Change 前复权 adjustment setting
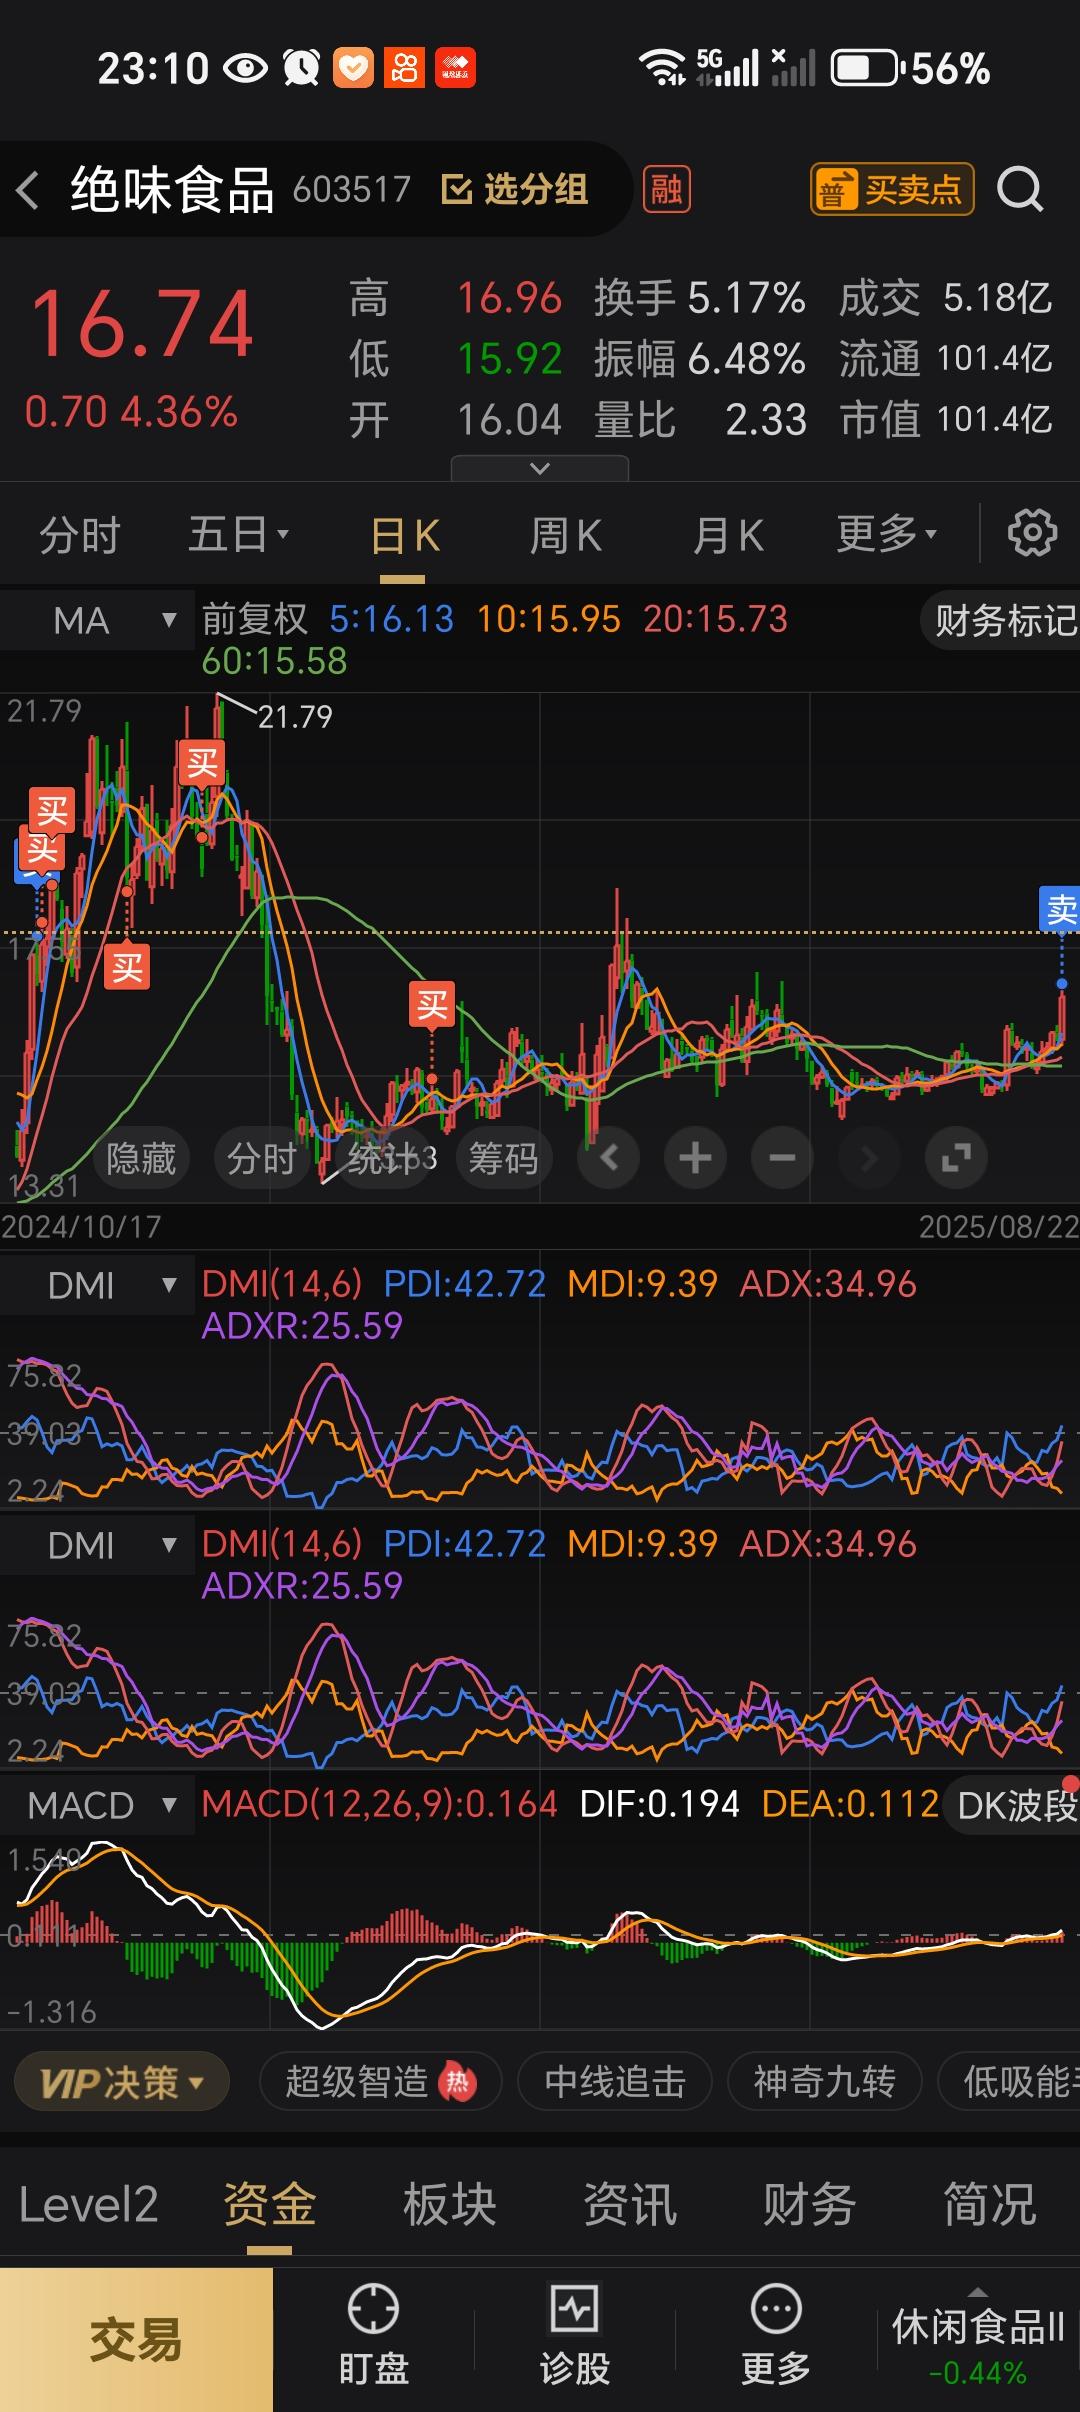The height and width of the screenshot is (2412, 1080). coord(254,619)
